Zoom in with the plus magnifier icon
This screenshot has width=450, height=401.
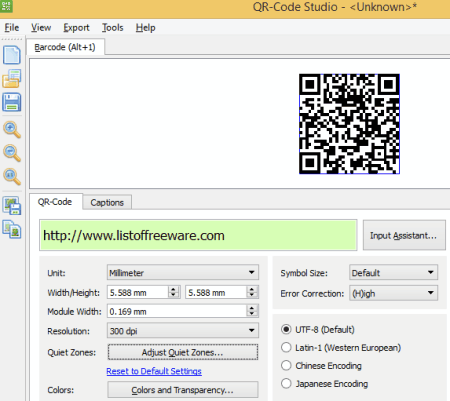coord(12,129)
